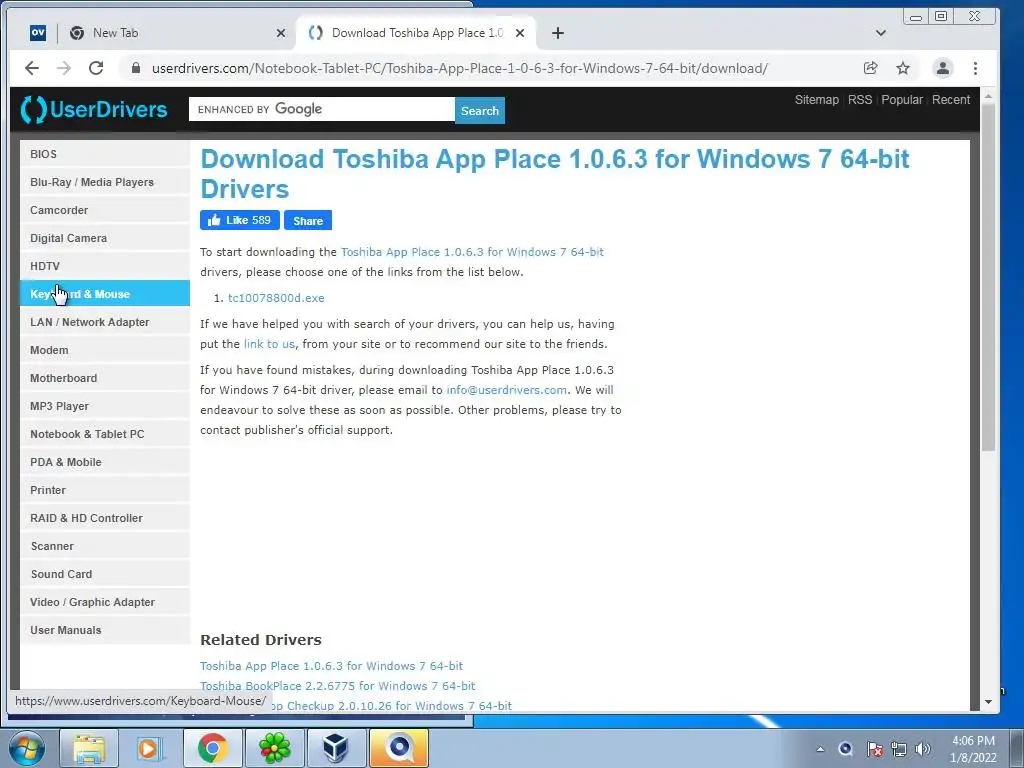Viewport: 1024px width, 768px height.
Task: Open the PDA & Mobile category
Action: [105, 462]
